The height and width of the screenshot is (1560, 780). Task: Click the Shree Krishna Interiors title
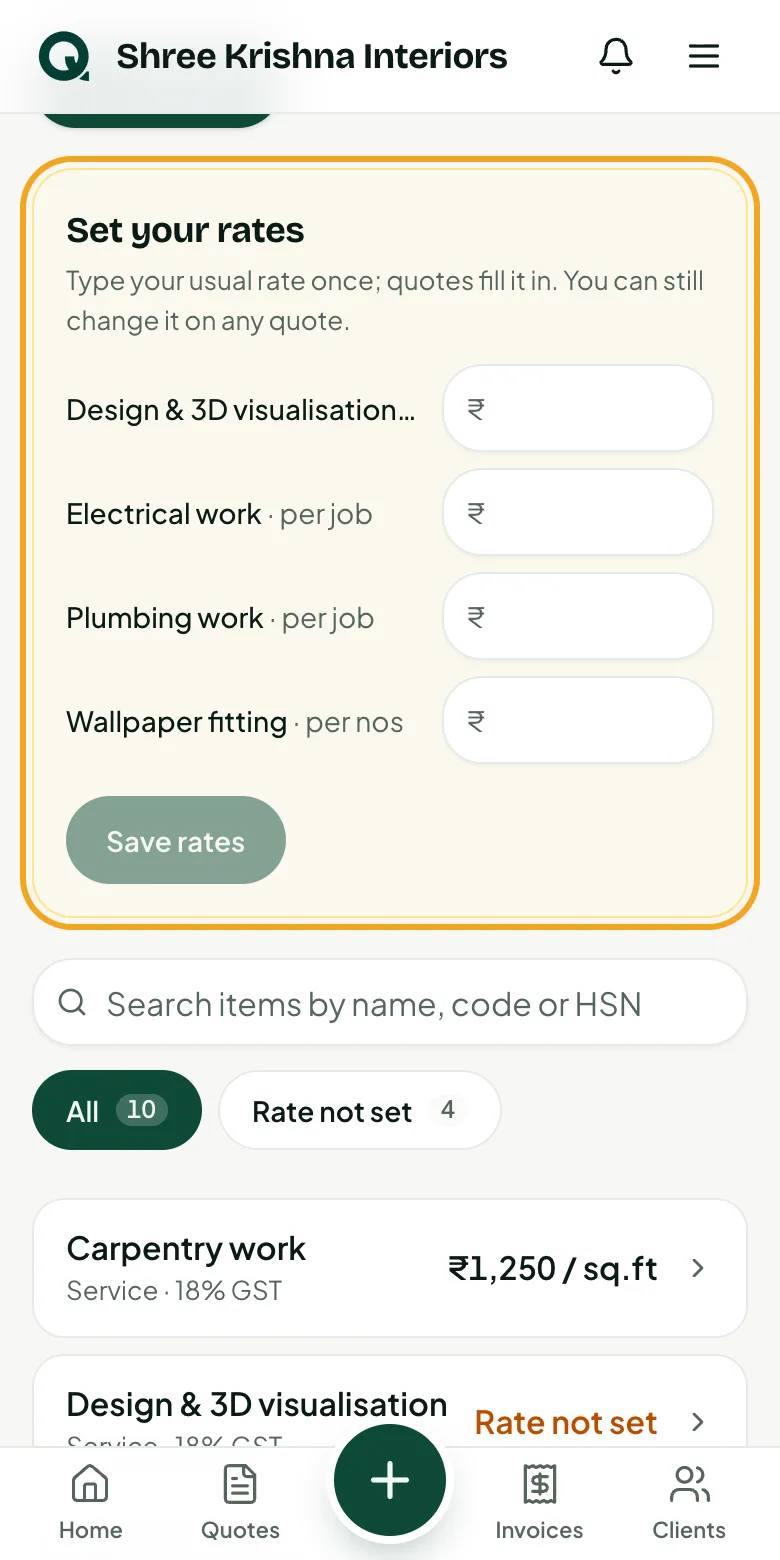pyautogui.click(x=312, y=56)
